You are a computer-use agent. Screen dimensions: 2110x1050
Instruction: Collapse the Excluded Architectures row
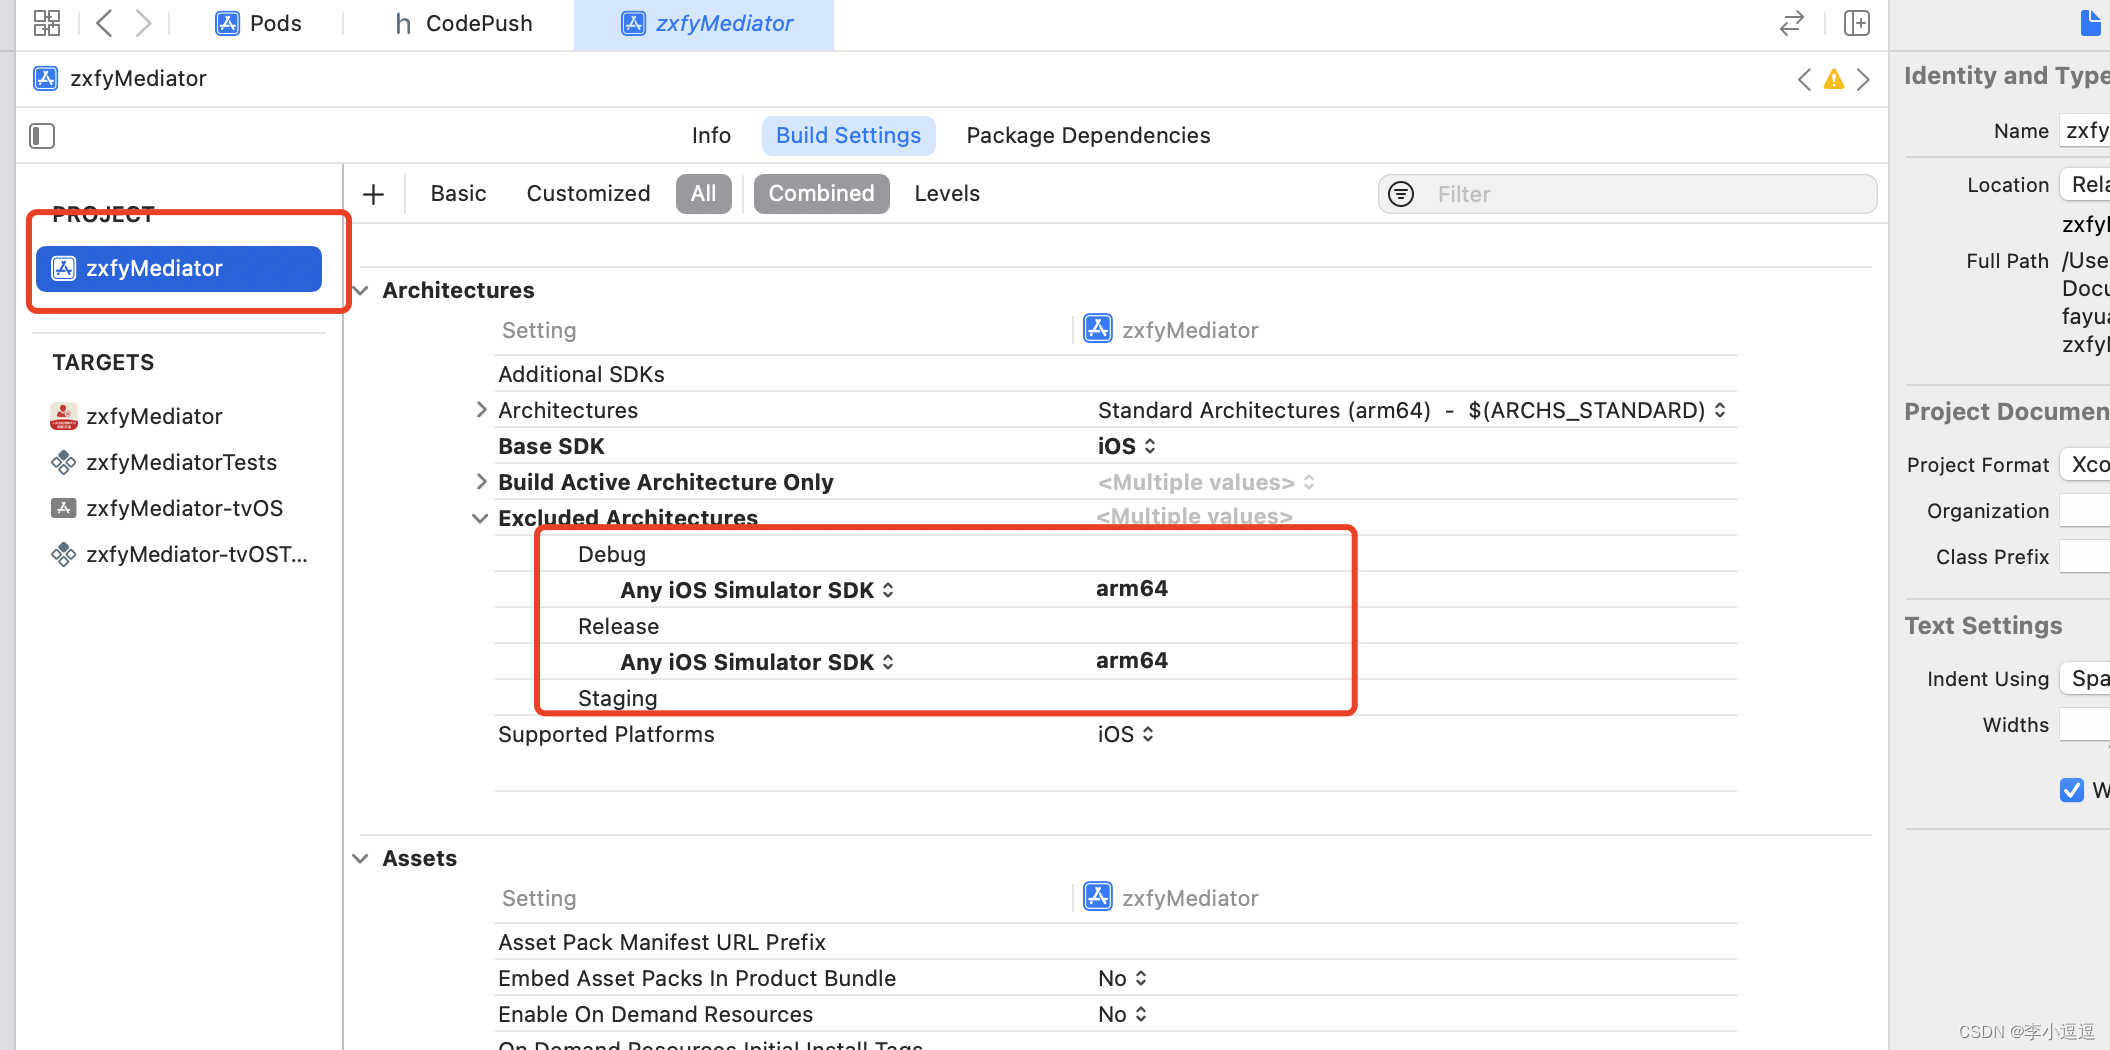coord(480,518)
